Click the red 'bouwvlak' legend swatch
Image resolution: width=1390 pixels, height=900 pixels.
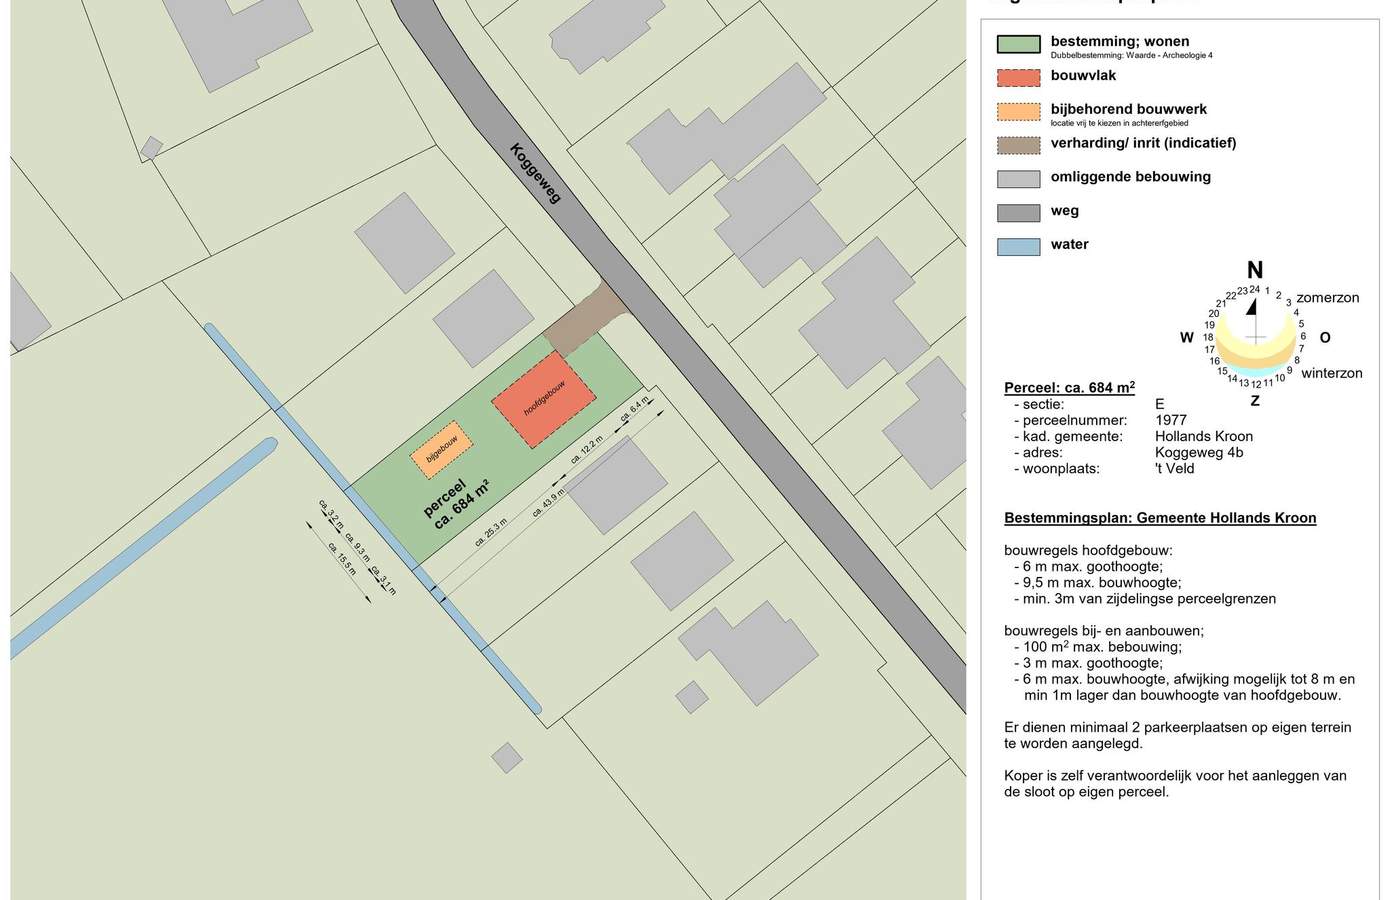[x=1018, y=78]
